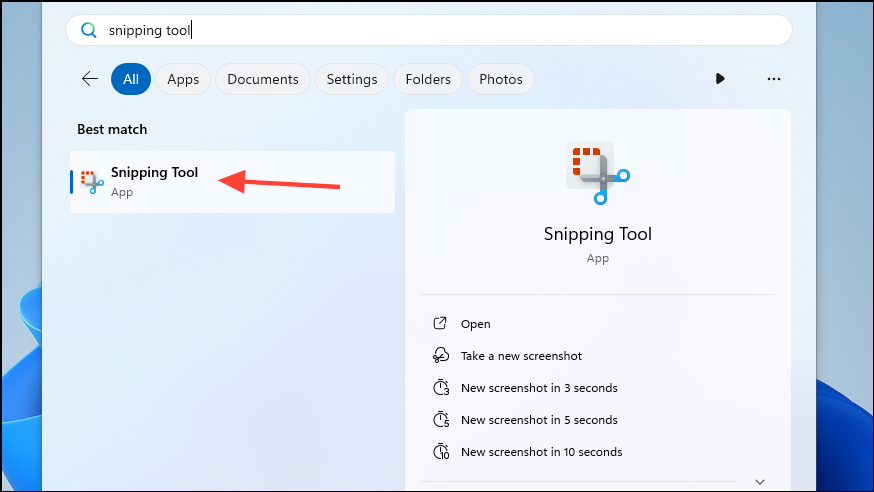Choose Take a new screenshot
Screen dimensions: 874x492
tap(521, 356)
